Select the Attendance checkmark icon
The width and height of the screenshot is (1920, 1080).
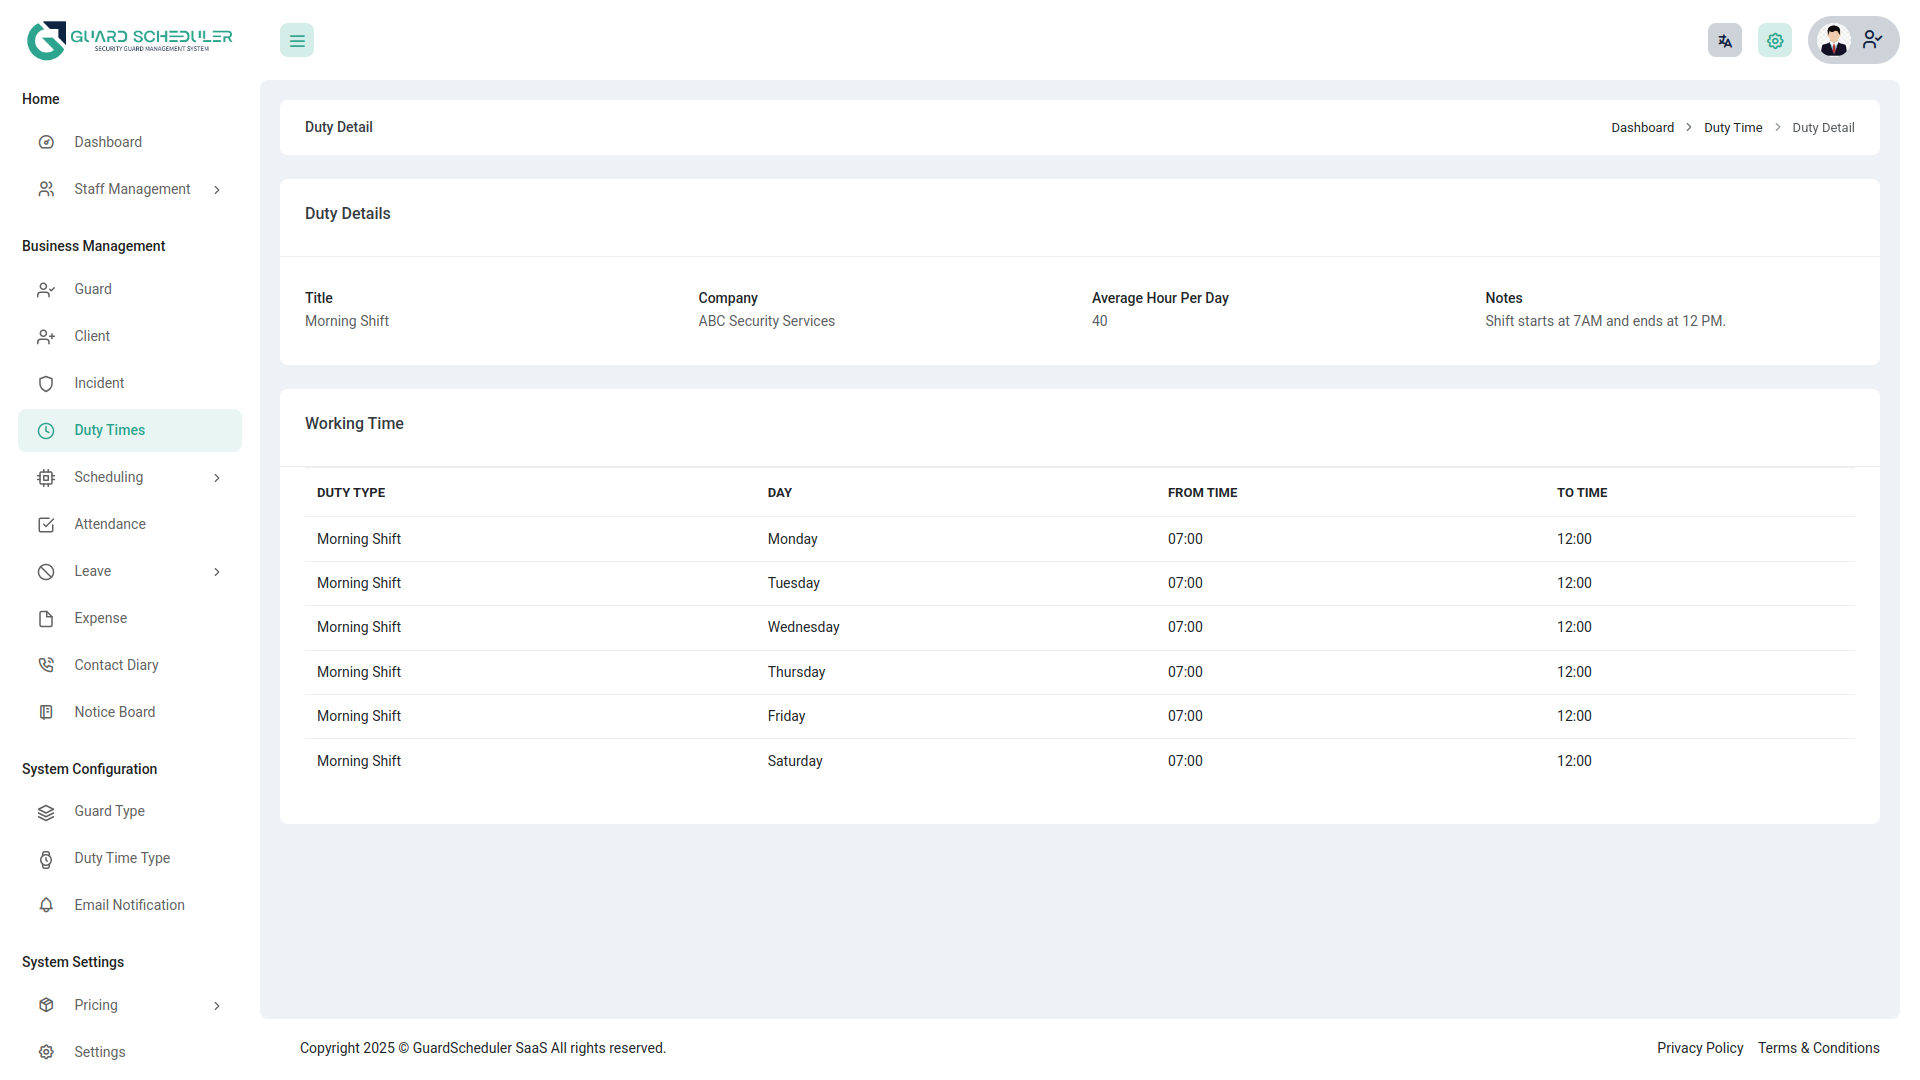tap(46, 524)
